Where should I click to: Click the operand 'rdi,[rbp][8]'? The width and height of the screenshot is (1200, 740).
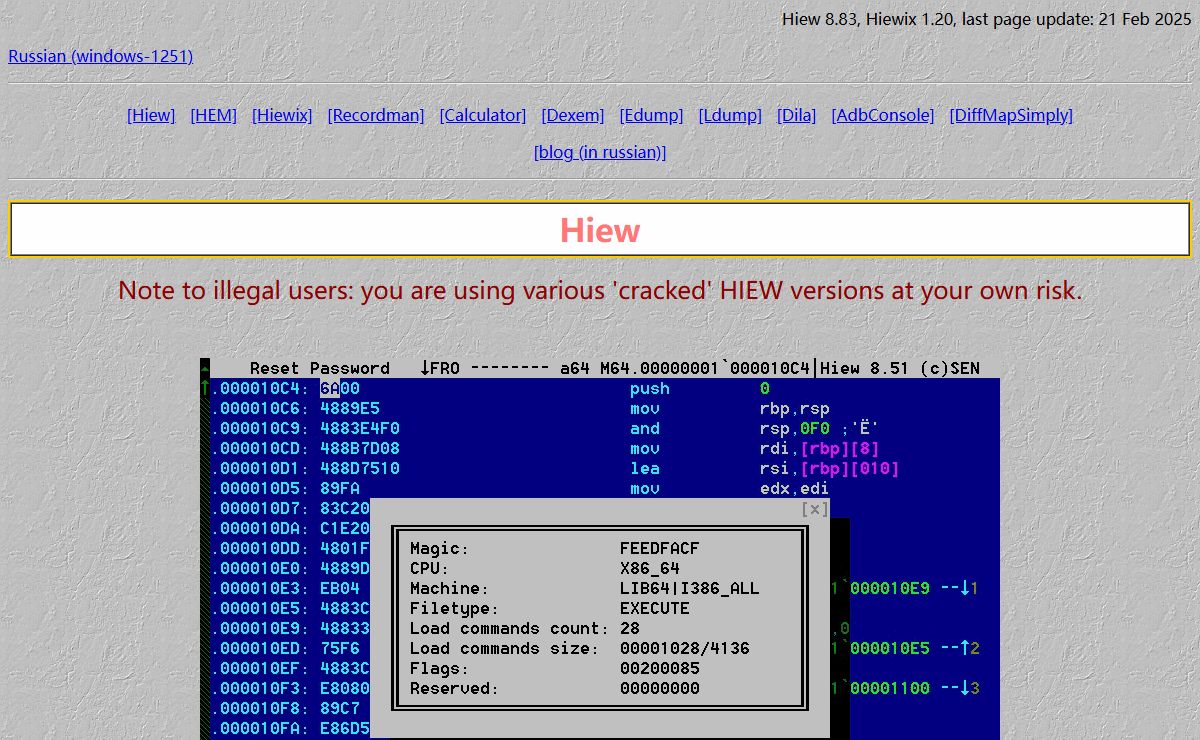(x=820, y=448)
